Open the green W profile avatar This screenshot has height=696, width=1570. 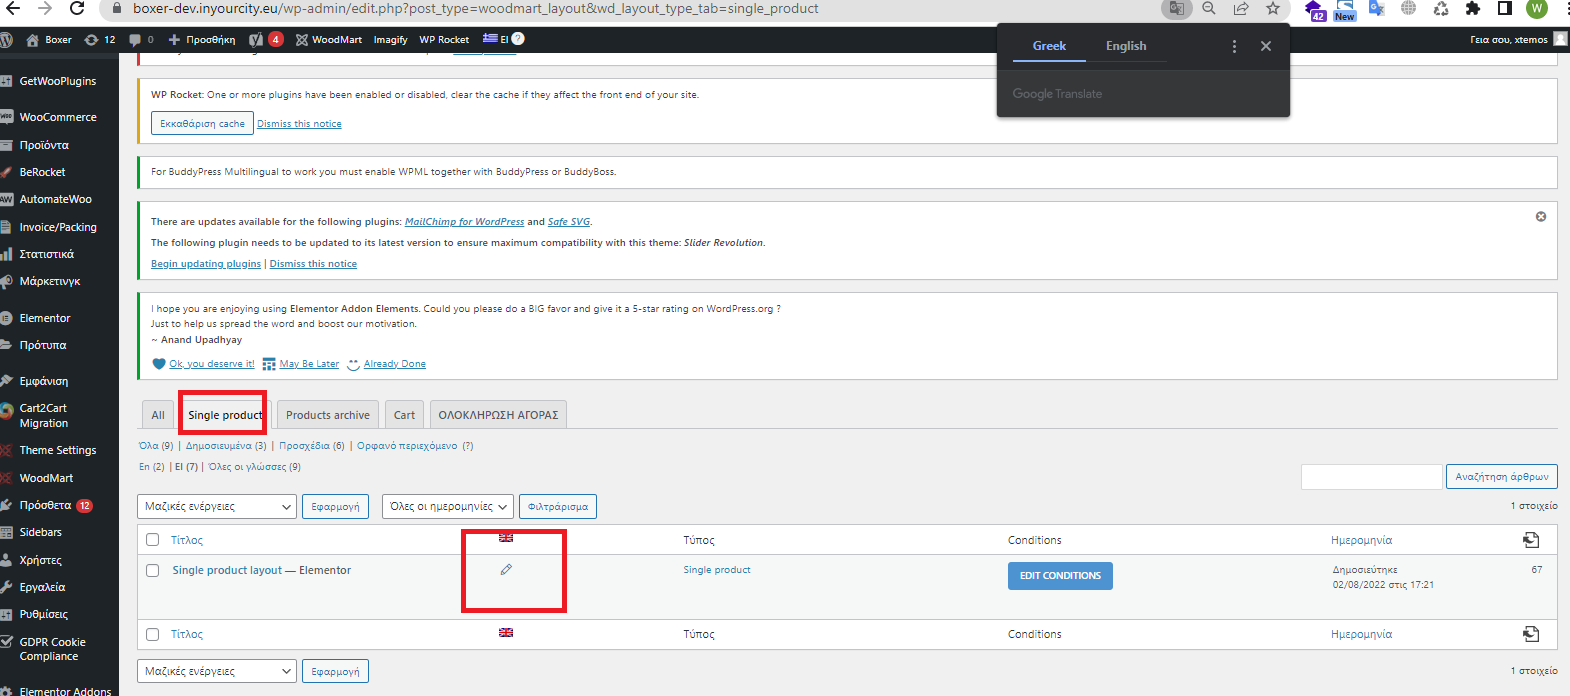(x=1537, y=8)
